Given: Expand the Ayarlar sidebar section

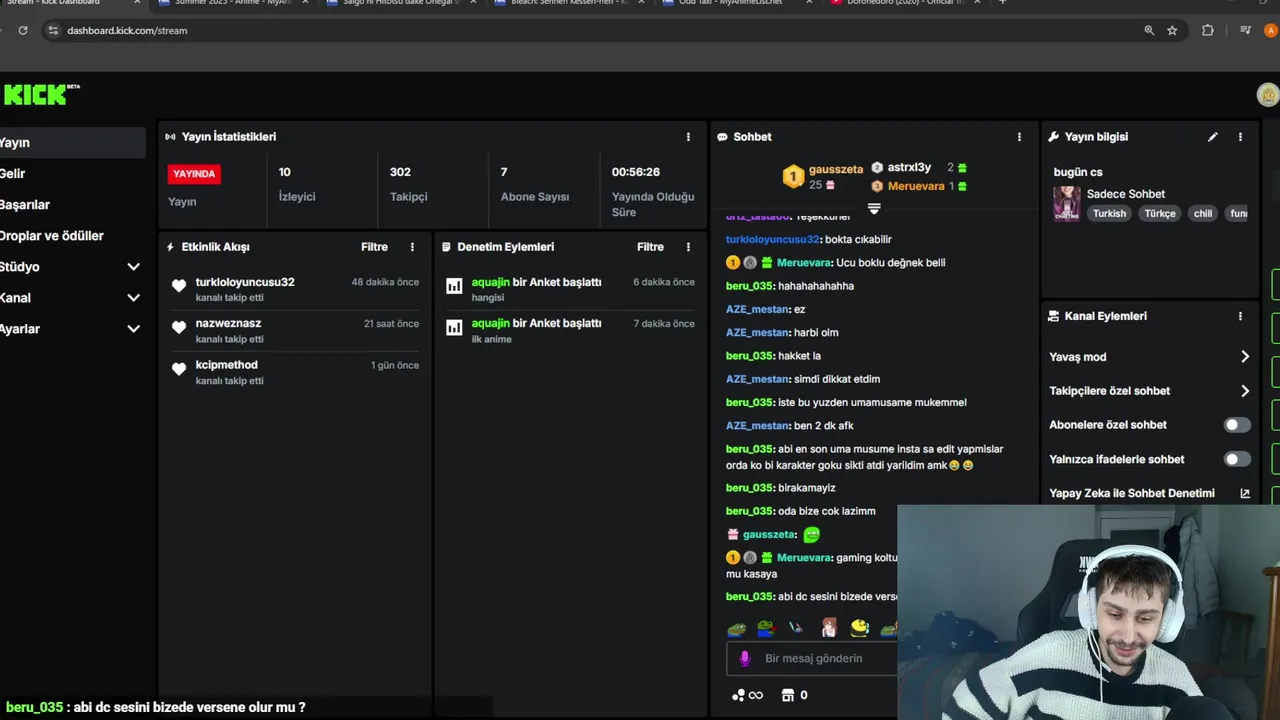Looking at the screenshot, I should pos(133,329).
